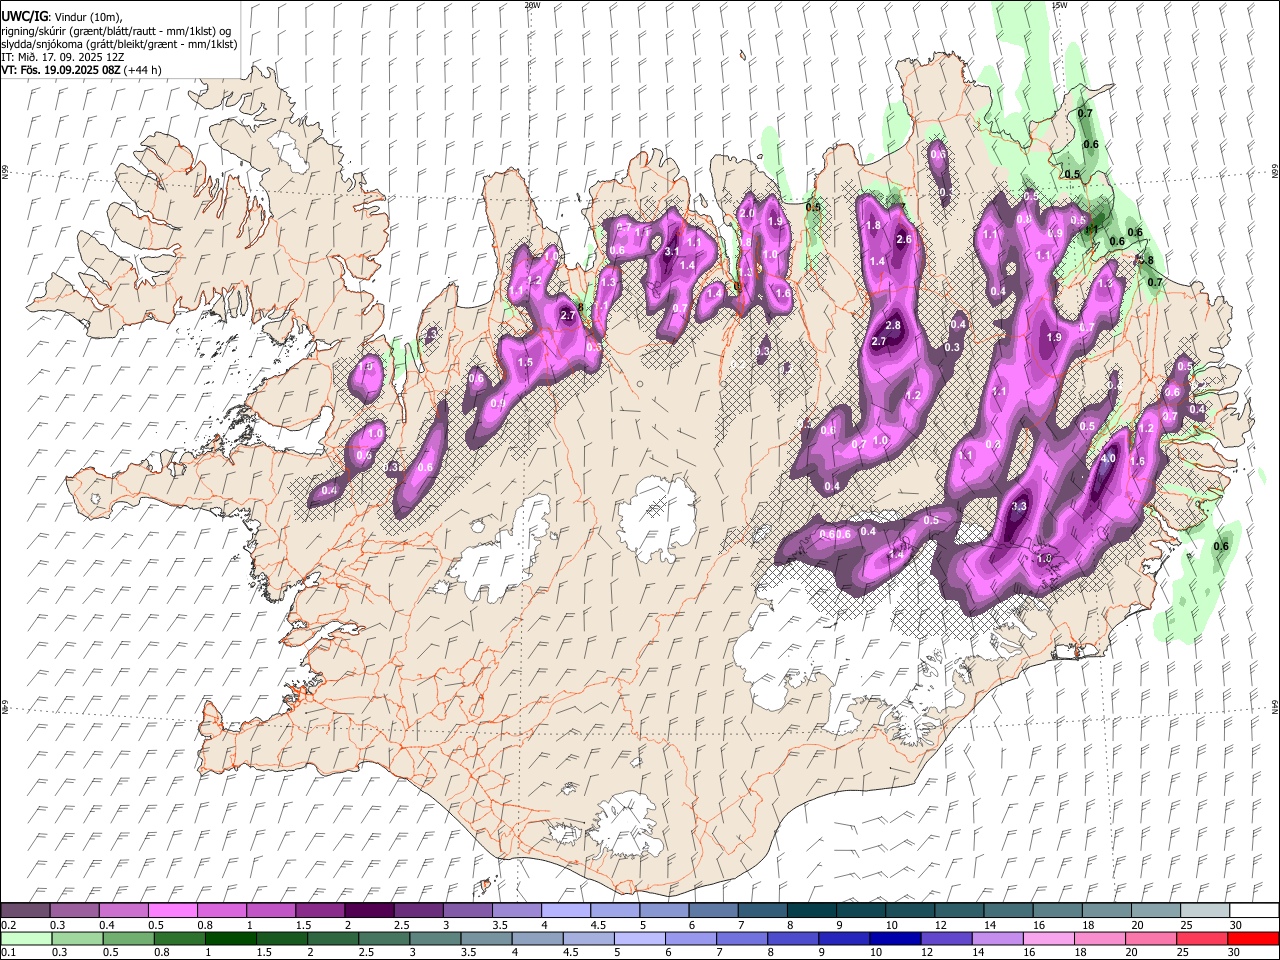Pick the light lavender 4–4.5 snow scale swatch

566,911
